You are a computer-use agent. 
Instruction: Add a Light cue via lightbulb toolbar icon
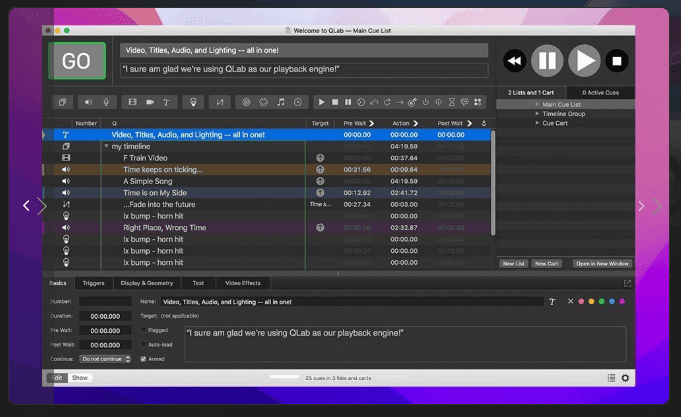click(193, 102)
